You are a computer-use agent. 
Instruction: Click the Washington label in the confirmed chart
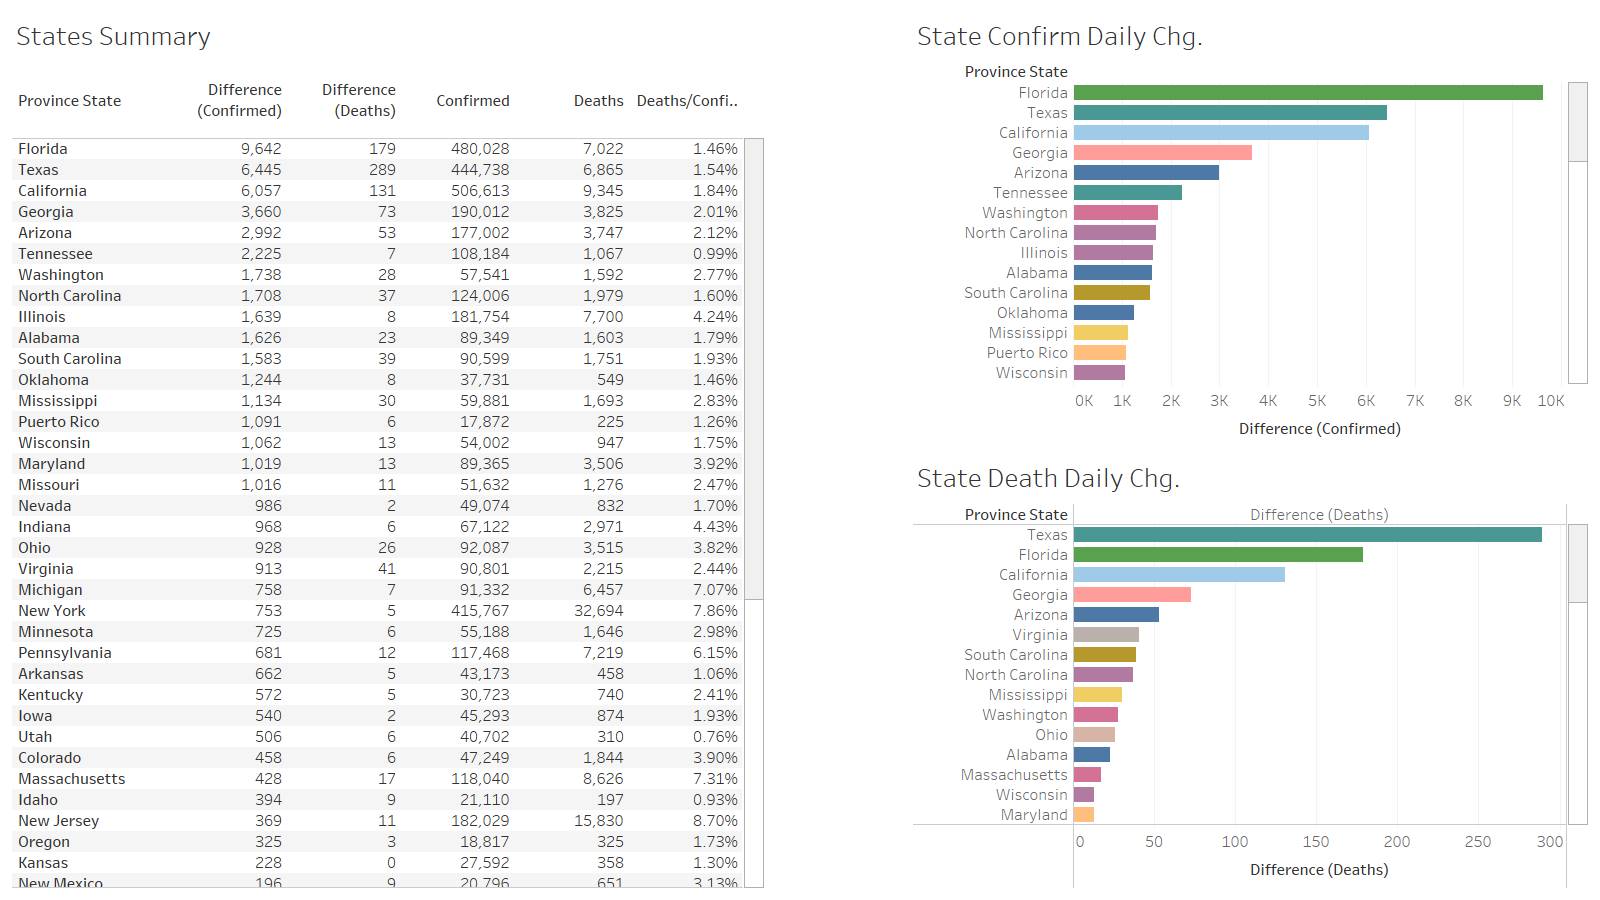point(1024,213)
